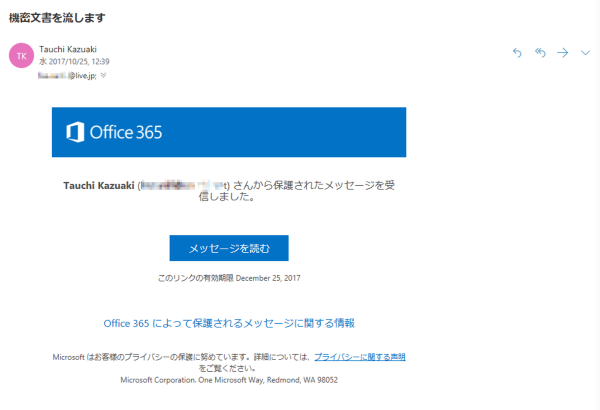The image size is (600, 410).
Task: Click the recipient address ending live.jp
Action: 67,76
